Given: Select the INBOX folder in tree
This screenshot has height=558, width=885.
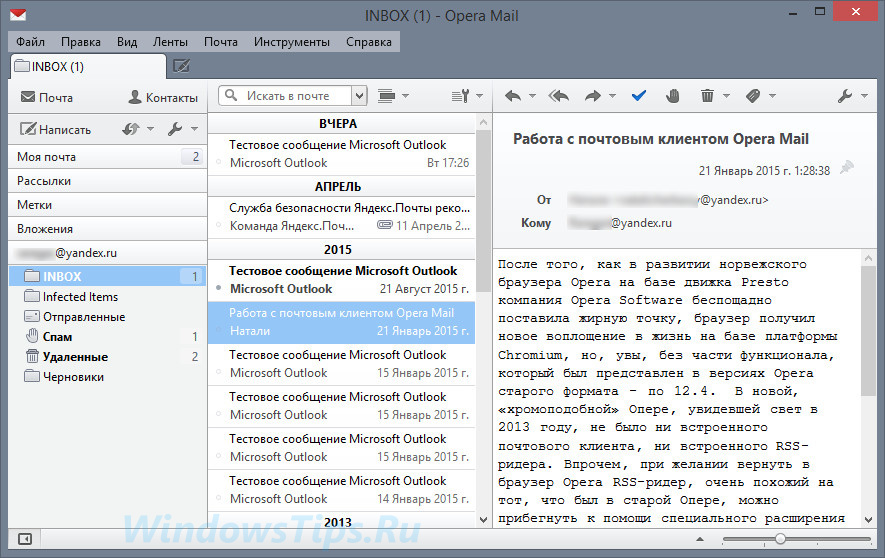Looking at the screenshot, I should [x=108, y=276].
